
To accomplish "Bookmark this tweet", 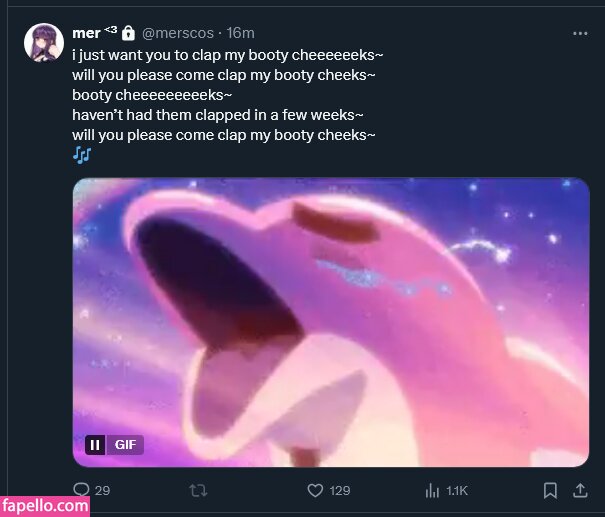I will click(x=550, y=490).
